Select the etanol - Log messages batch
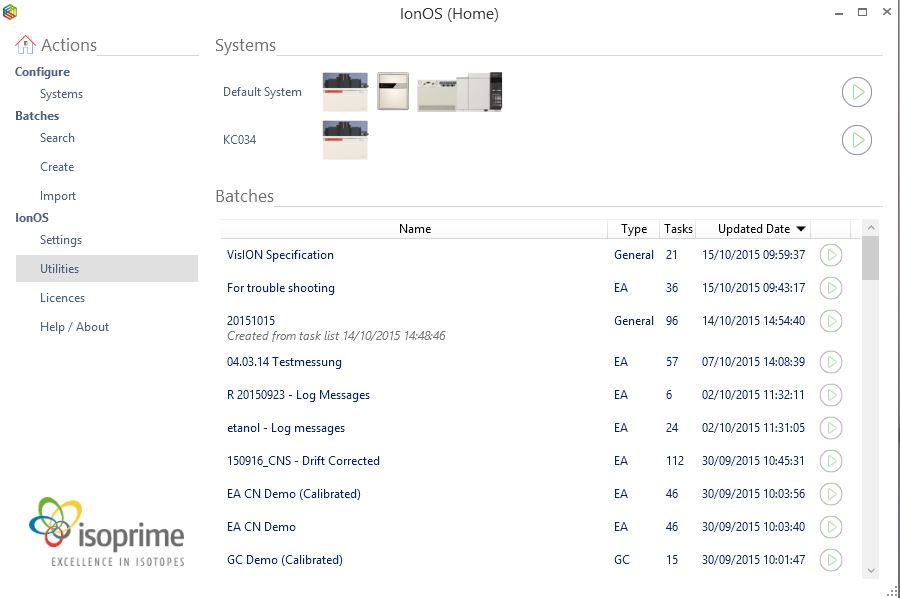This screenshot has height=598, width=900. [286, 428]
